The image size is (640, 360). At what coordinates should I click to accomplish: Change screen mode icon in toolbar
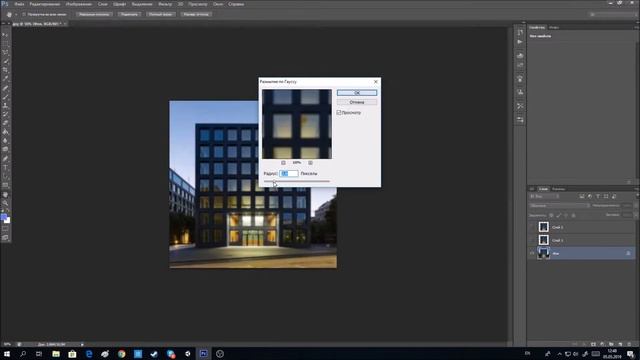click(x=5, y=238)
